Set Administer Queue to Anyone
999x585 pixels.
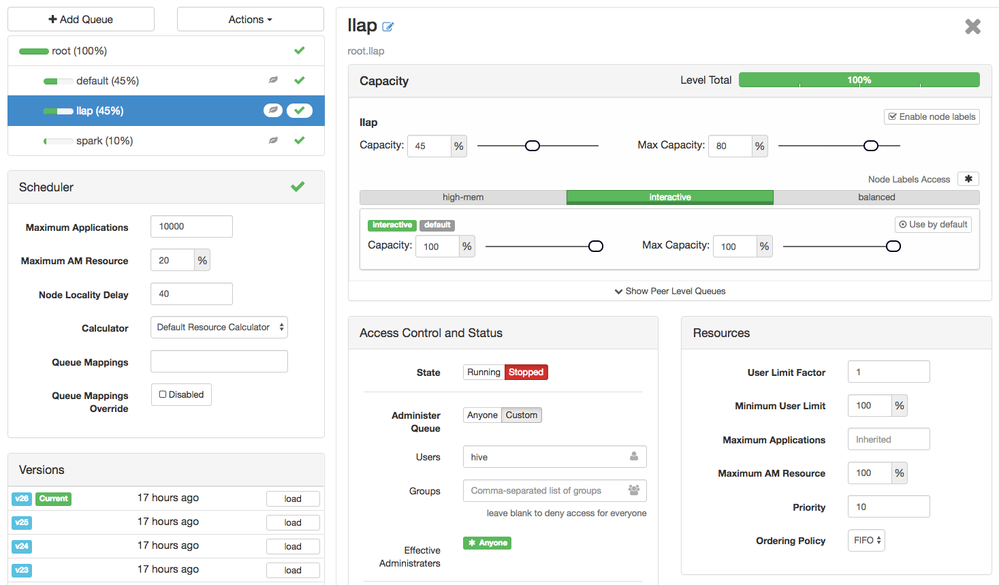click(x=482, y=415)
